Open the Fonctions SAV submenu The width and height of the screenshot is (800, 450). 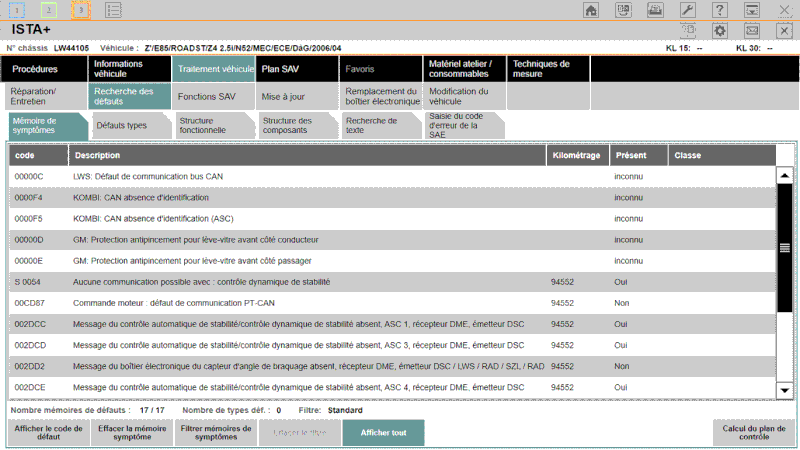coord(213,96)
